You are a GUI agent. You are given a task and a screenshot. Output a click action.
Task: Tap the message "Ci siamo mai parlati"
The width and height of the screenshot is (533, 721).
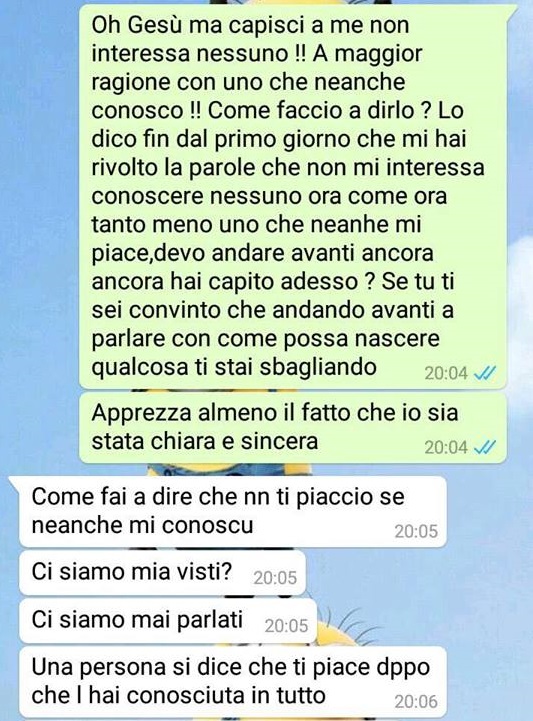(x=168, y=621)
